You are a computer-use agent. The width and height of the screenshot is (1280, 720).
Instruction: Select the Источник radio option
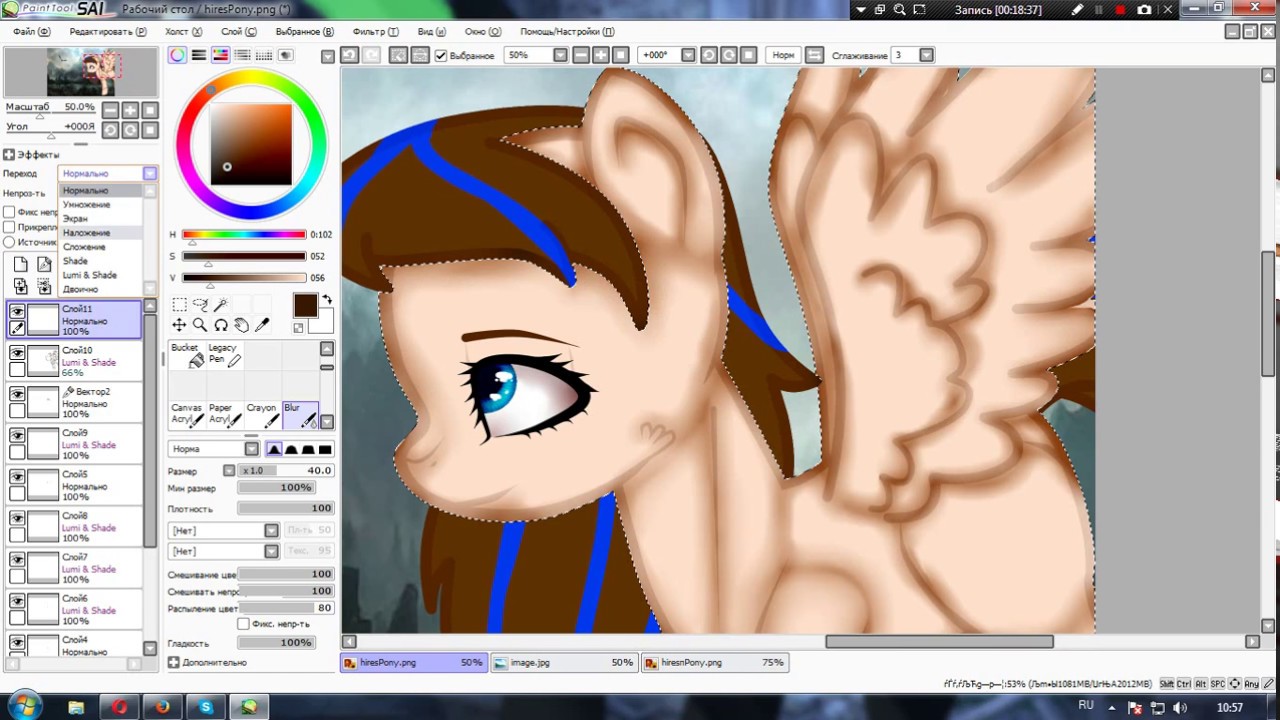tap(9, 242)
